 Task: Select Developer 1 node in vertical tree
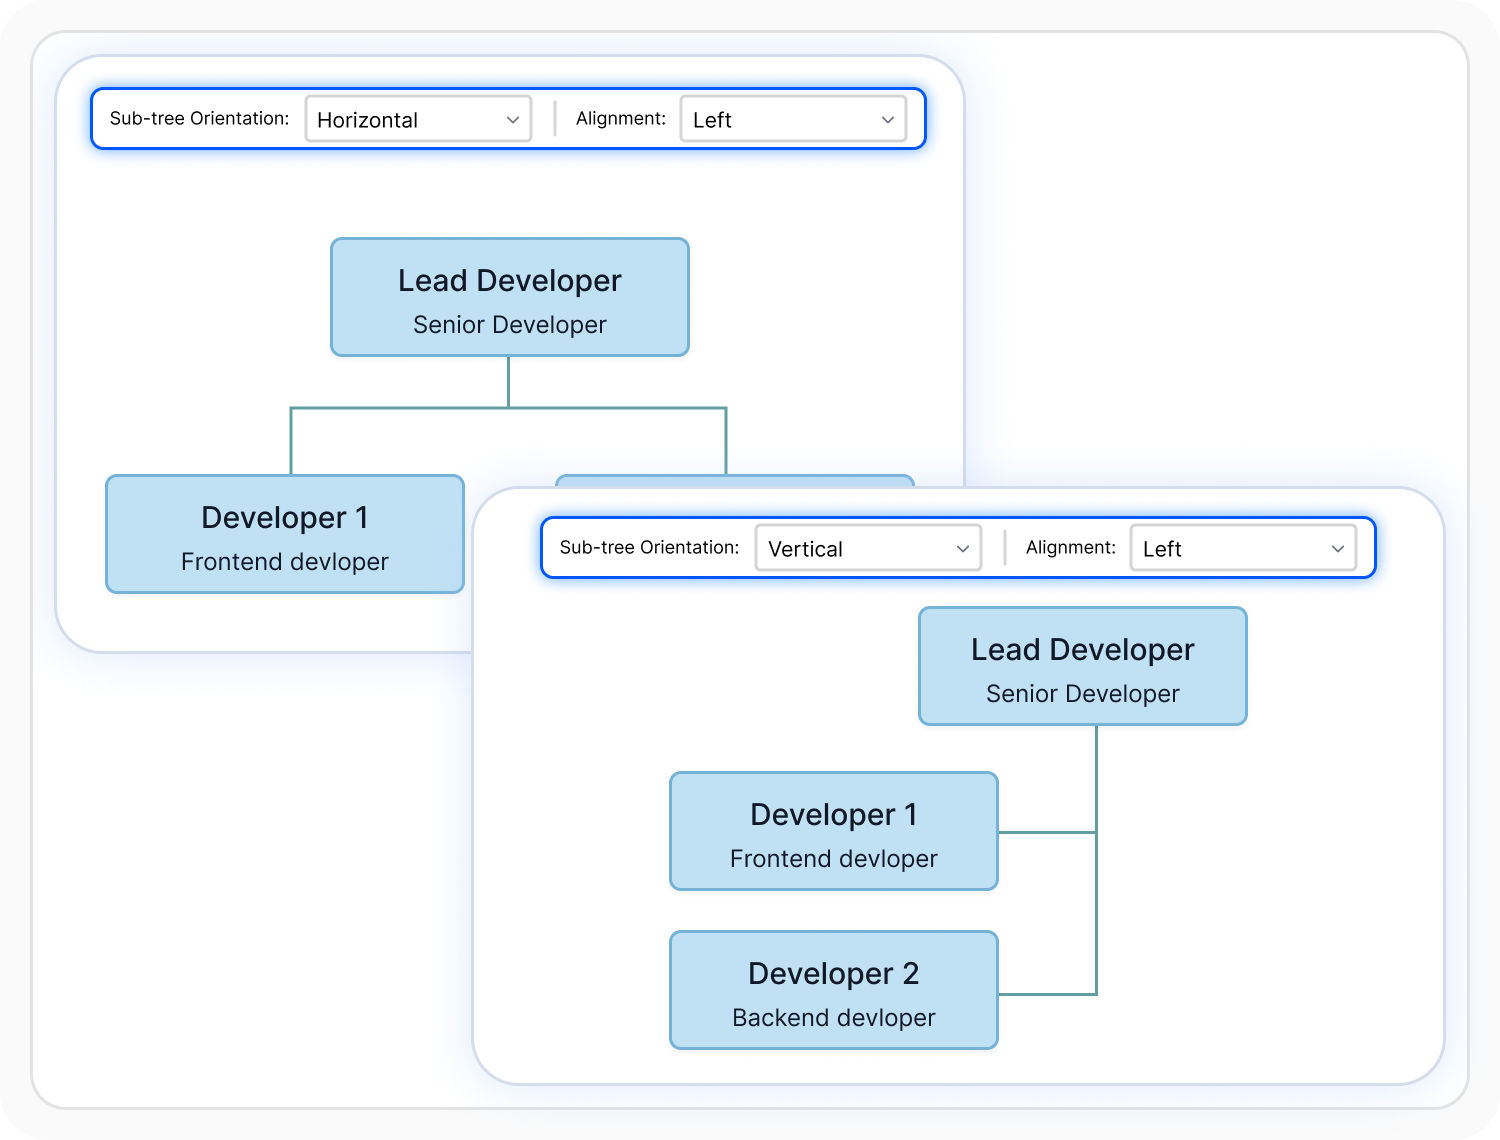click(834, 831)
